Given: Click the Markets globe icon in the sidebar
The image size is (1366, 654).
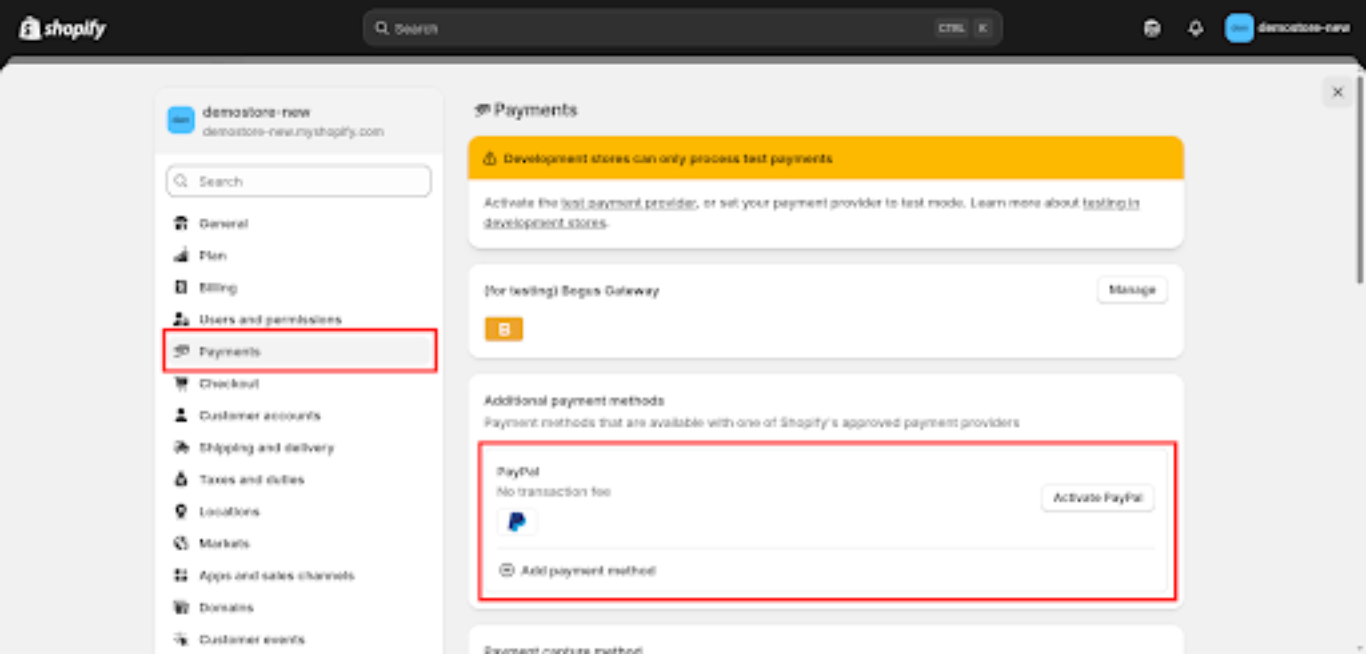Looking at the screenshot, I should (x=181, y=543).
